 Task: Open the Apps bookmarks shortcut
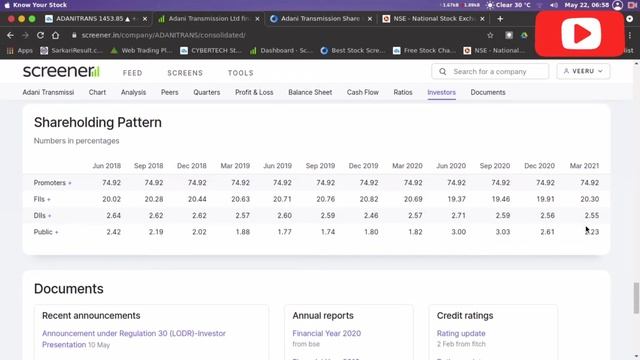coord(20,51)
